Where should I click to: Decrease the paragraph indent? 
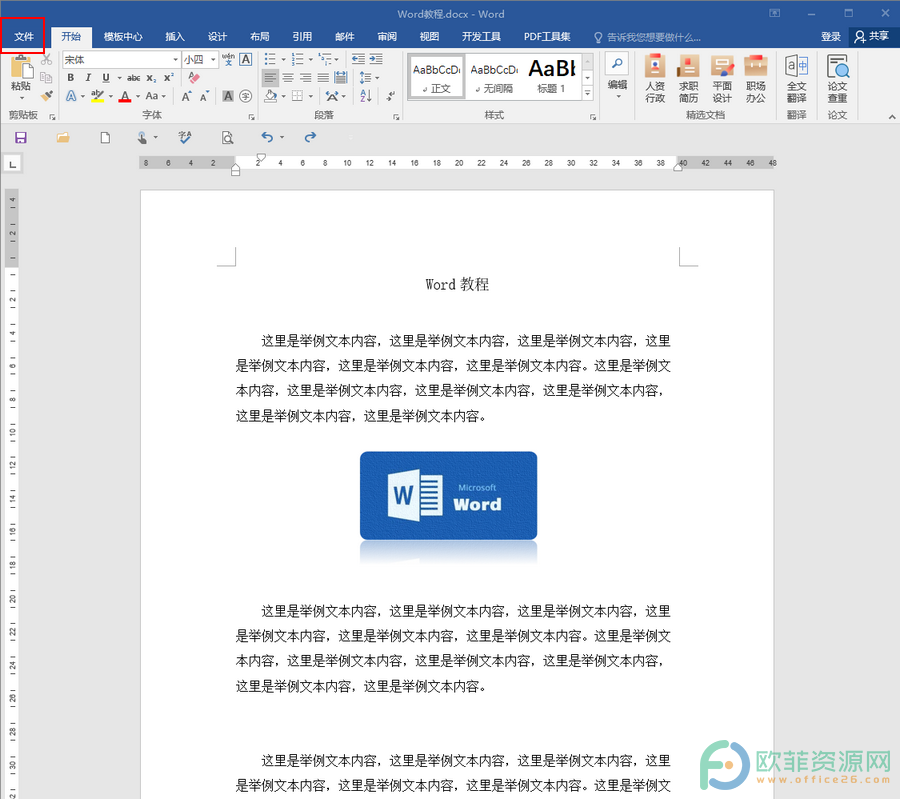click(358, 59)
